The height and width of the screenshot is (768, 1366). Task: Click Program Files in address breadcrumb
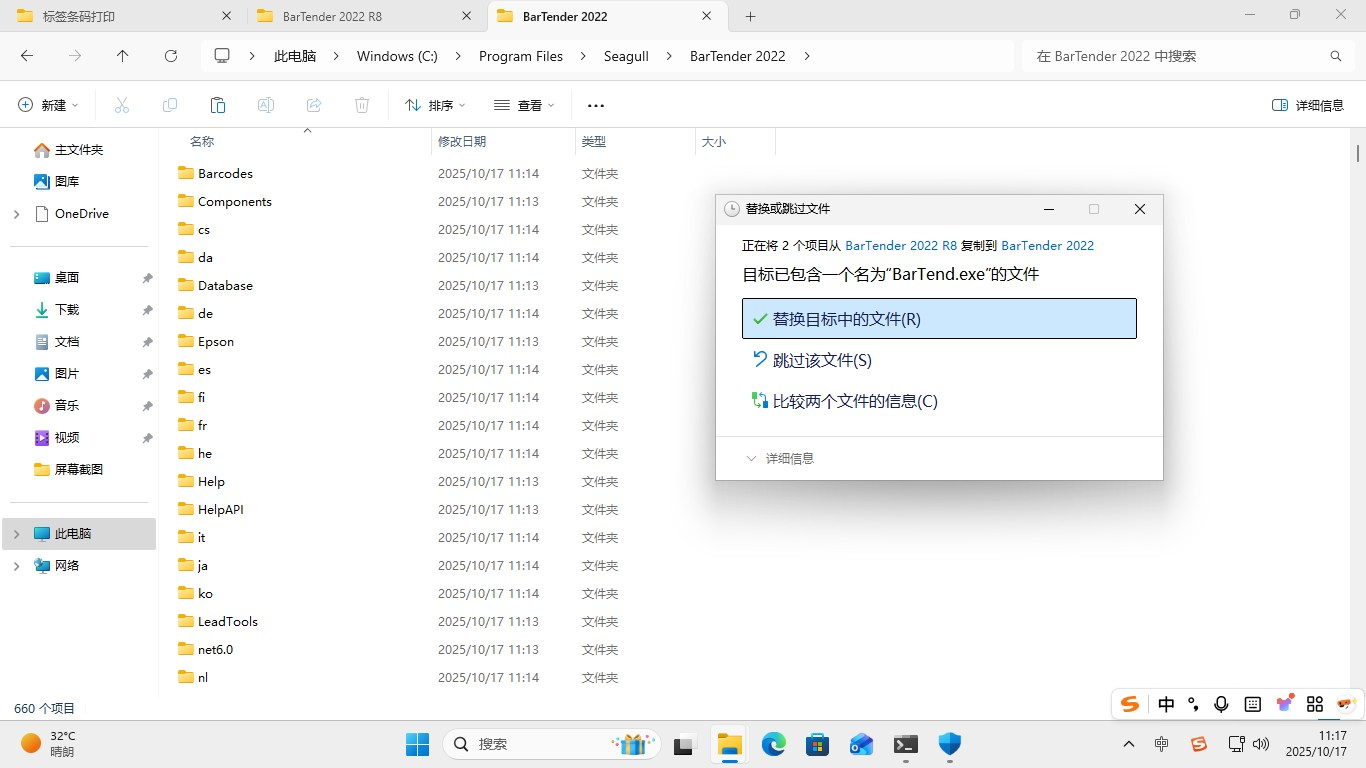point(521,56)
